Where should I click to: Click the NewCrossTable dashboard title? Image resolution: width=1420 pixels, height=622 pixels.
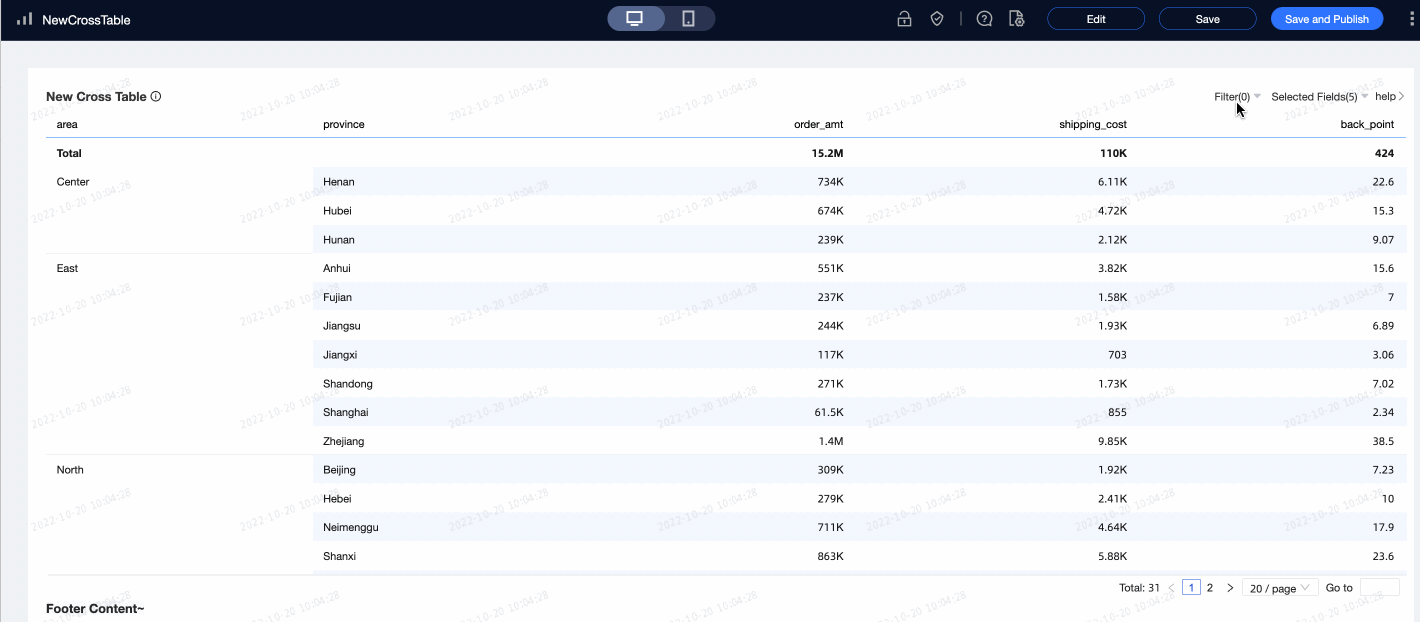pyautogui.click(x=86, y=20)
